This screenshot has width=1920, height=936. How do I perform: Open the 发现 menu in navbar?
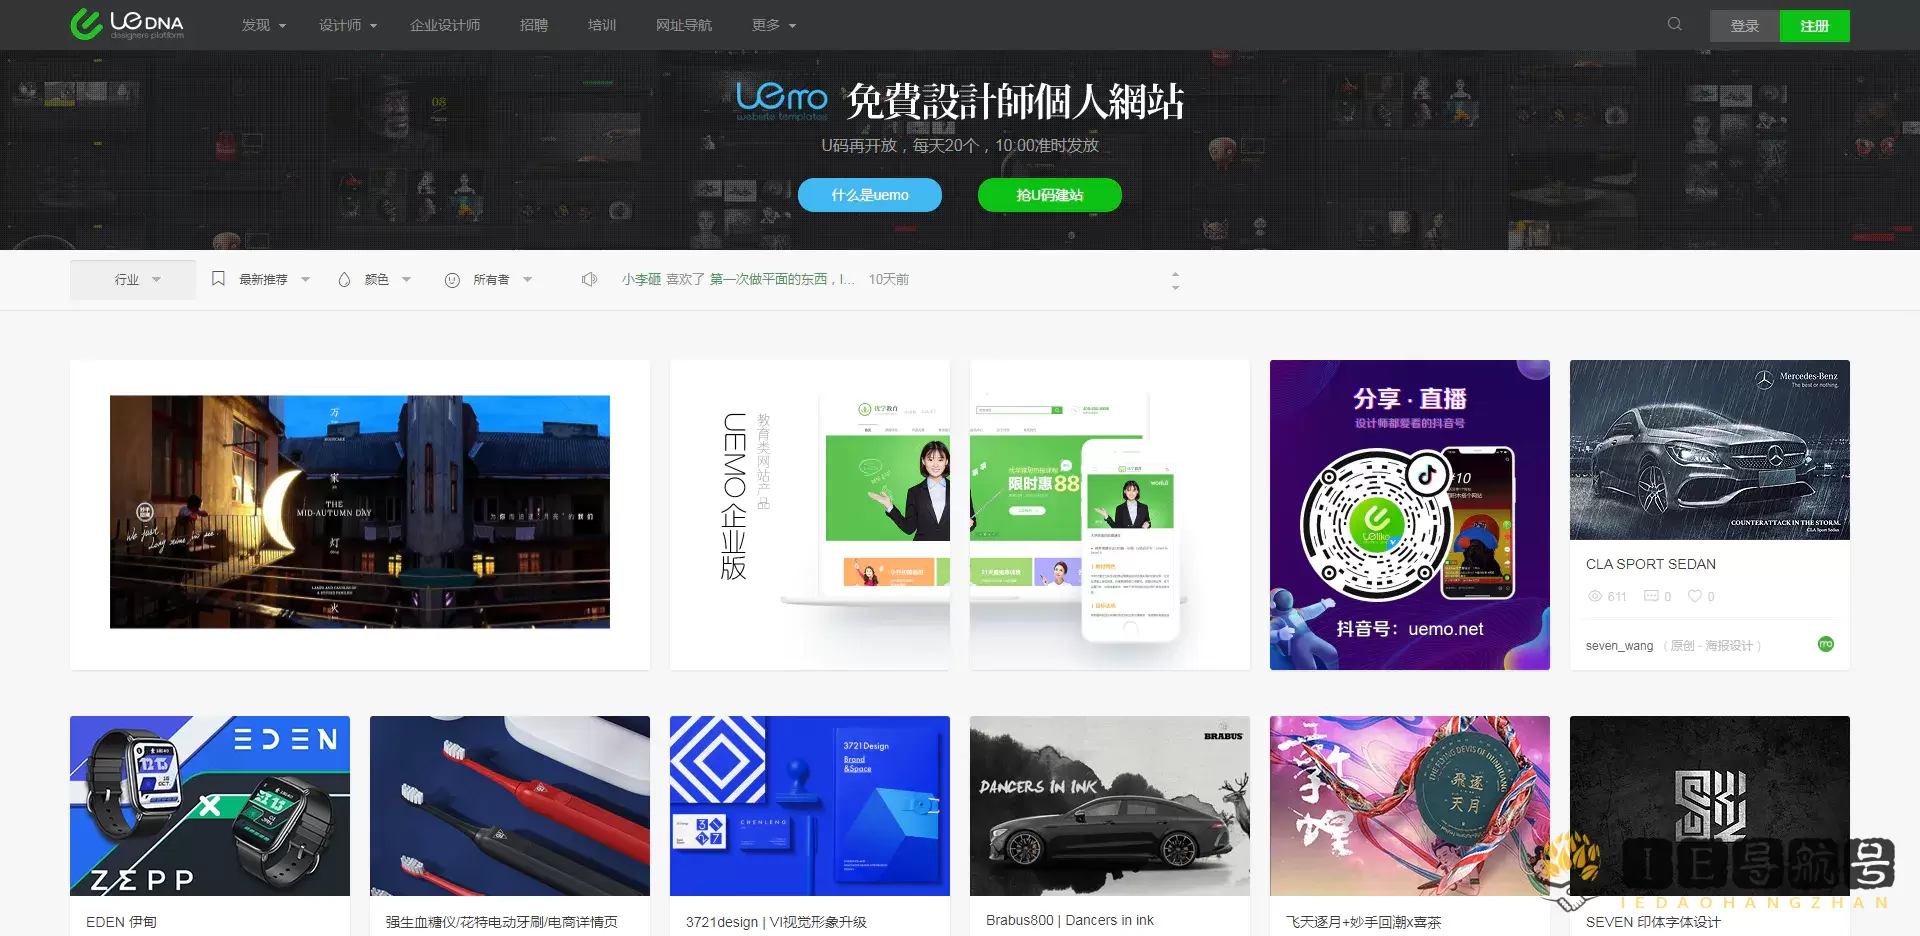pos(263,25)
